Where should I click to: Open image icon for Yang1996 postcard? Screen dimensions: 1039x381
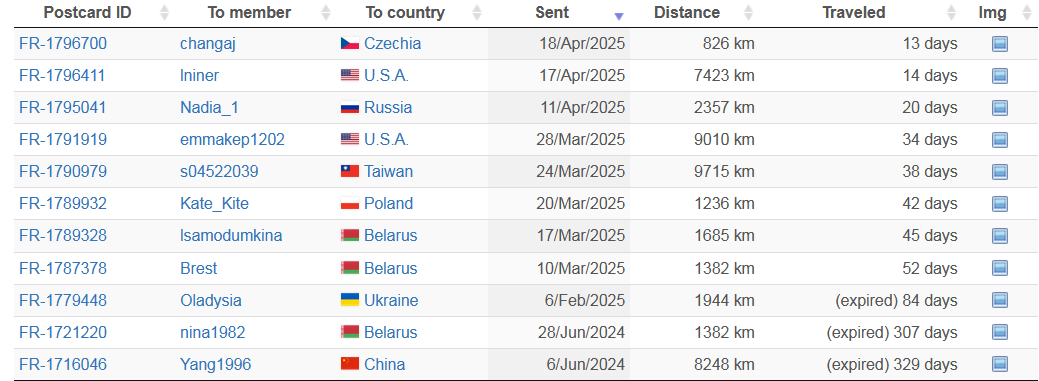(999, 364)
